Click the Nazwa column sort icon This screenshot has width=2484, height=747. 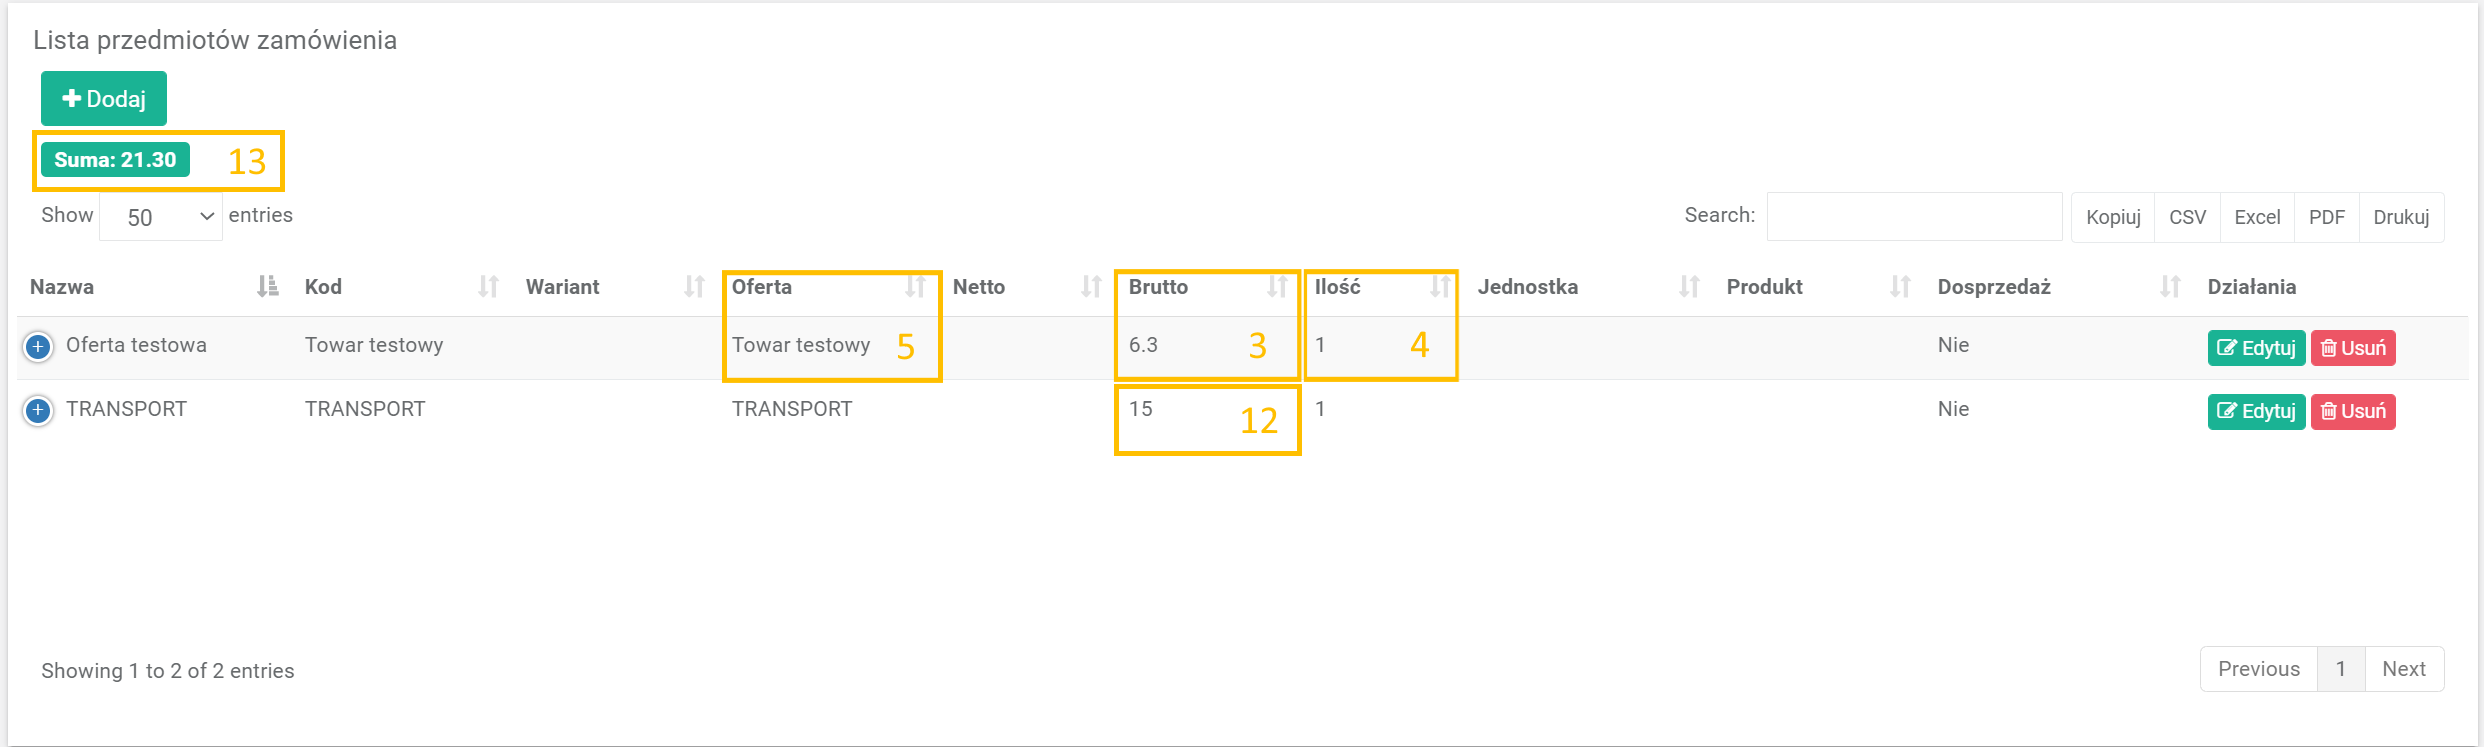pyautogui.click(x=267, y=287)
